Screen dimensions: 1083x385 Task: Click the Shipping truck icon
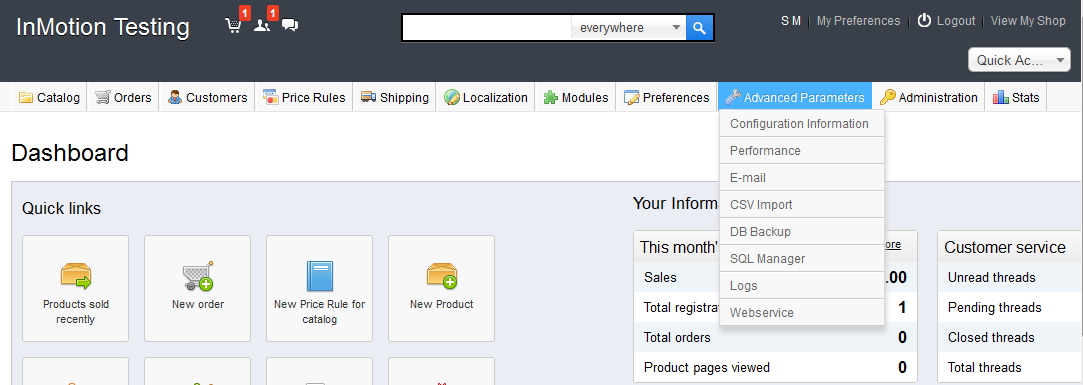pyautogui.click(x=368, y=97)
